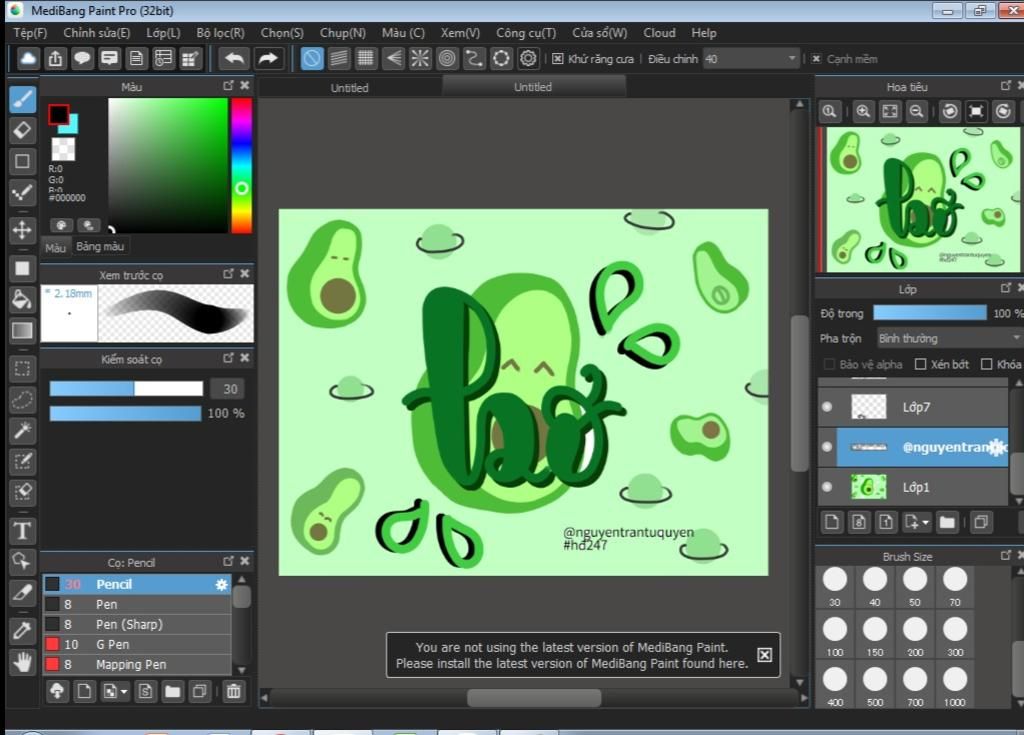Viewport: 1024px width, 735px height.
Task: Enable concentric circle snap
Action: click(447, 59)
